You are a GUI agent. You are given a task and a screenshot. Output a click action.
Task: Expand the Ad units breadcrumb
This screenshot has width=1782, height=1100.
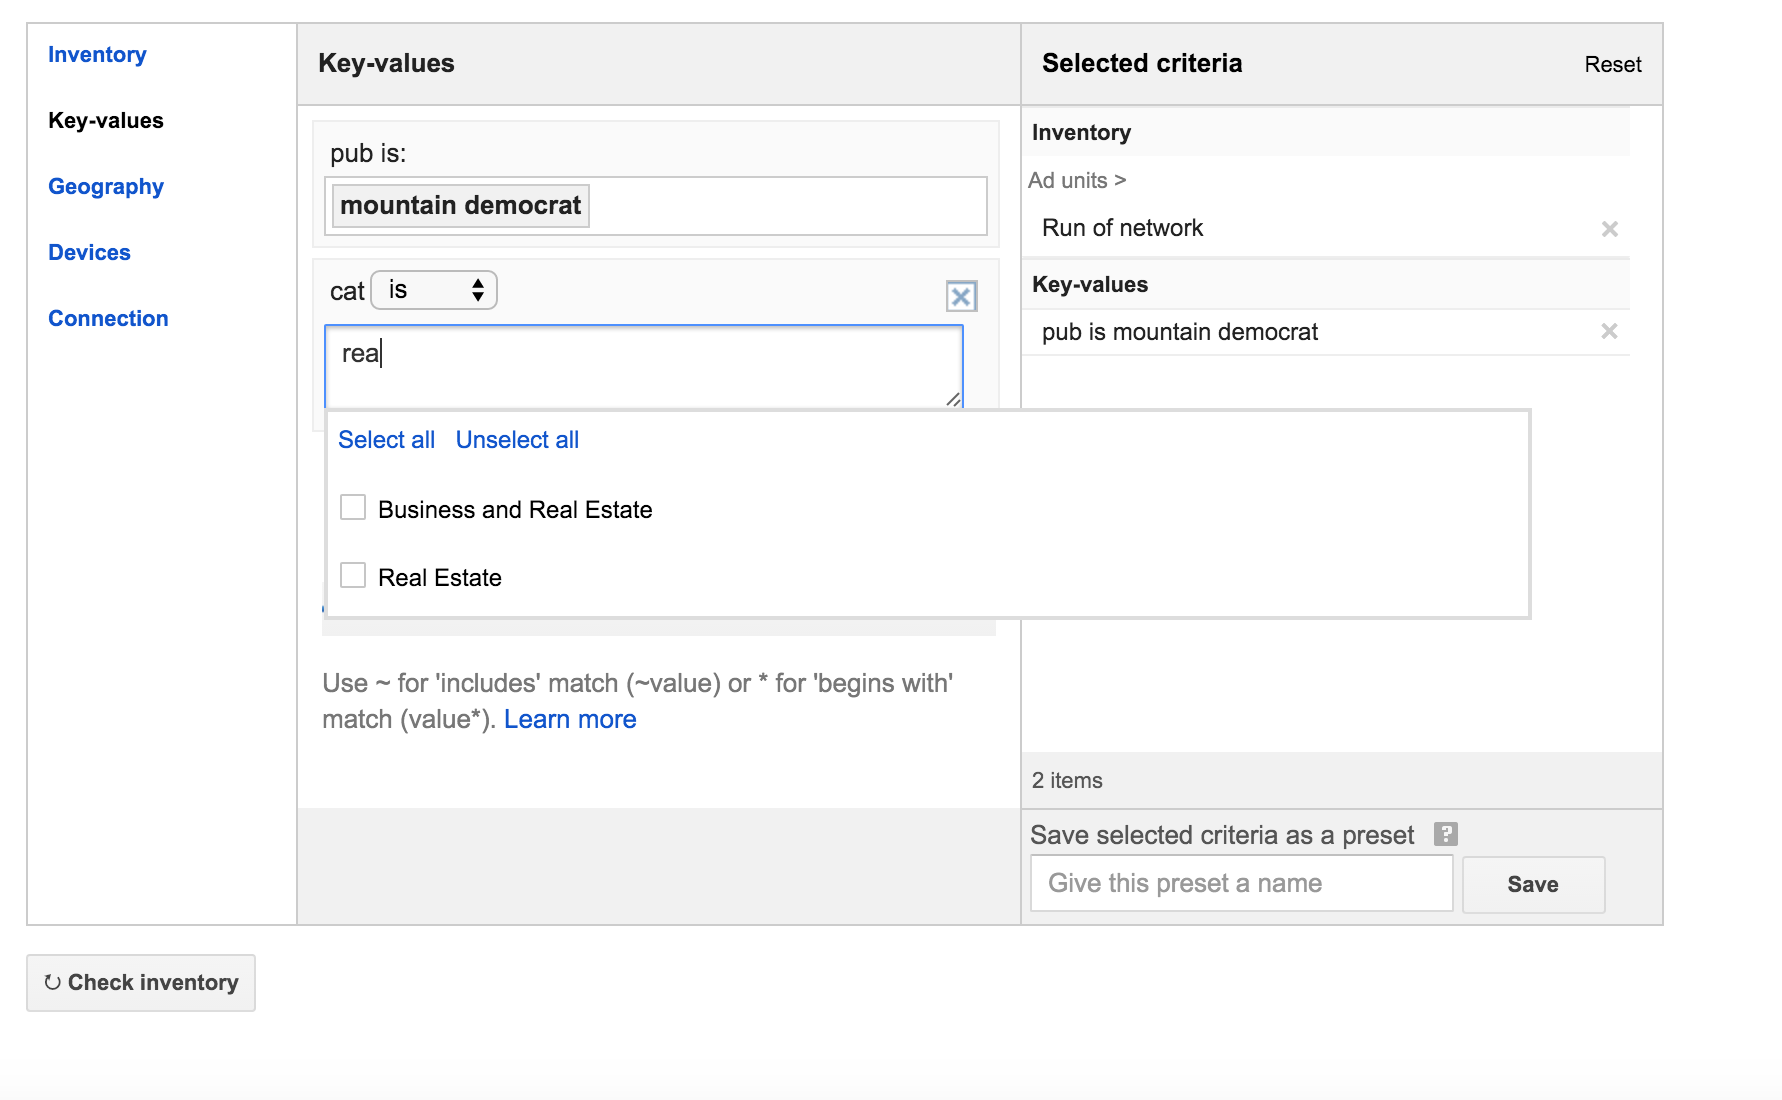click(1076, 180)
